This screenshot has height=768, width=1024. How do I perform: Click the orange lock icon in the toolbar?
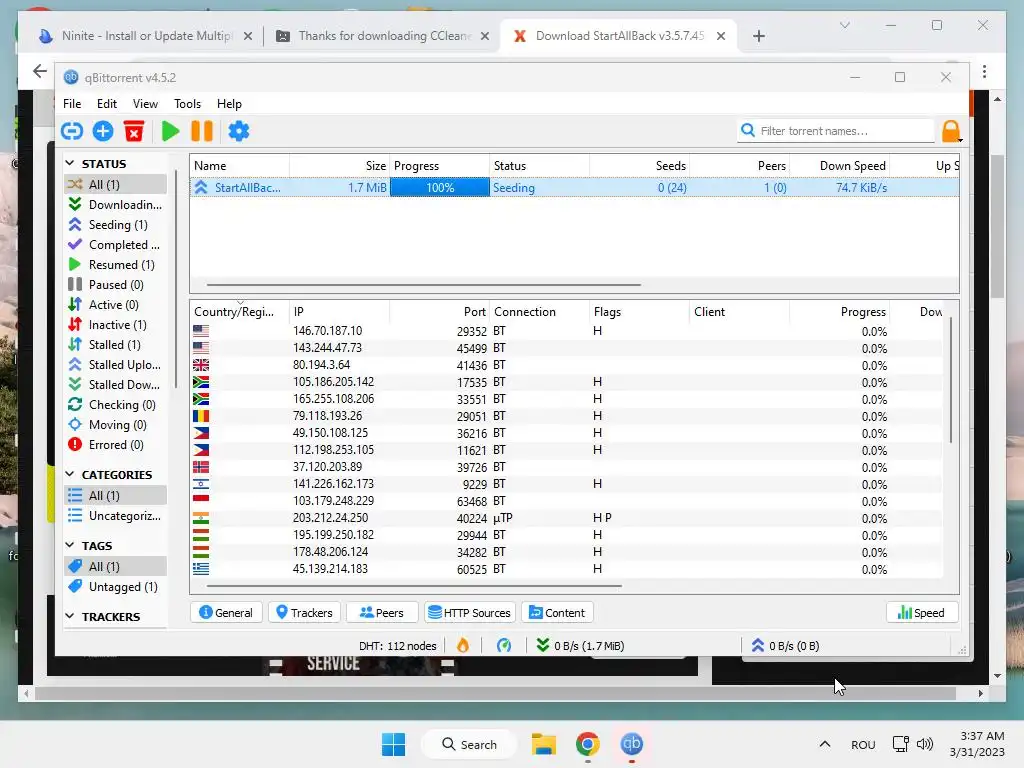(x=952, y=131)
